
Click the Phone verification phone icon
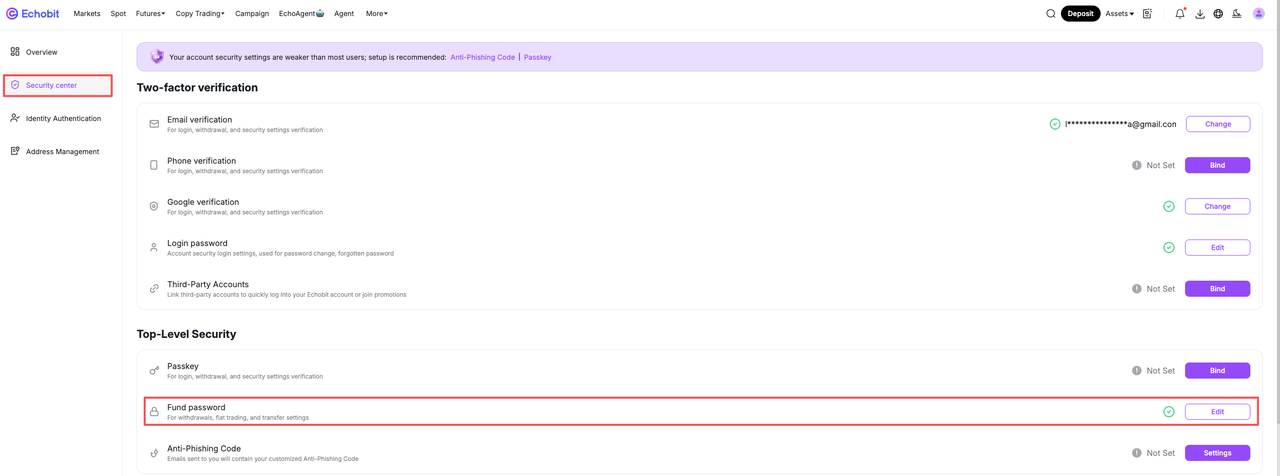point(154,165)
